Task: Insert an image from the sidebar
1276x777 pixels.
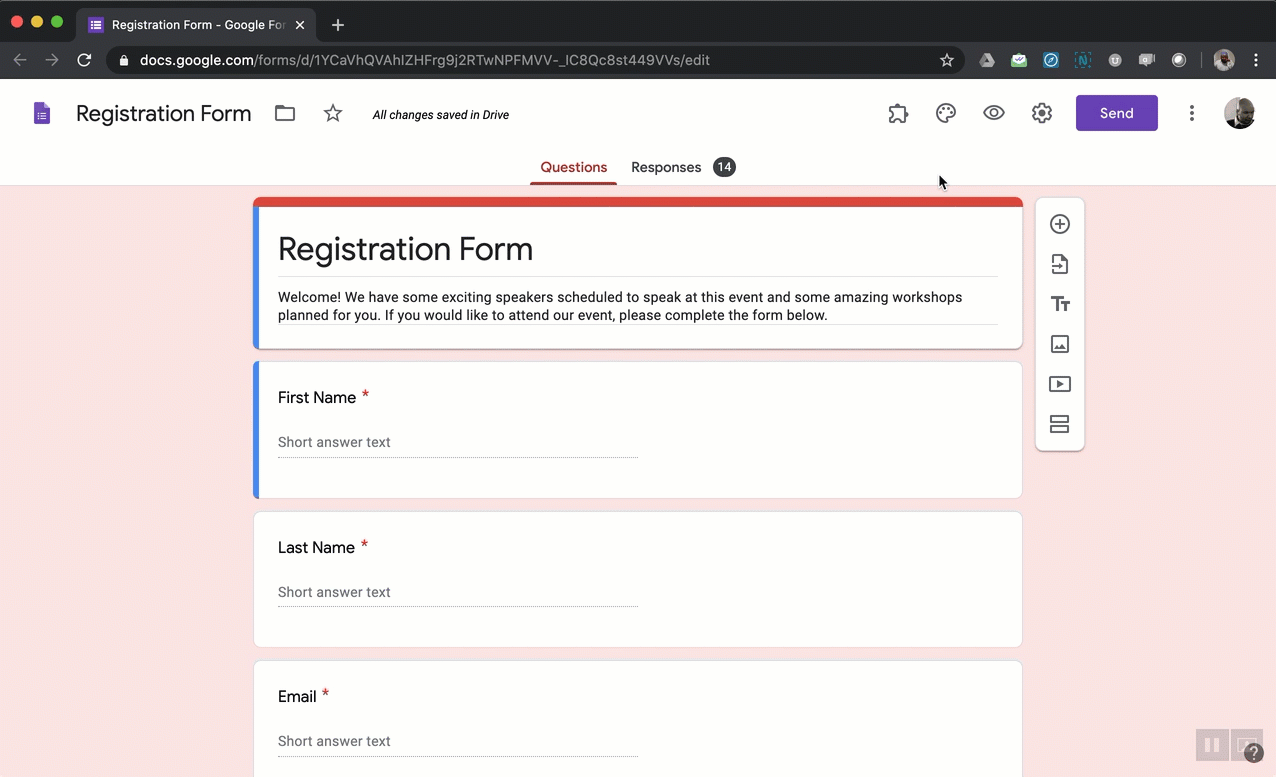Action: tap(1059, 344)
